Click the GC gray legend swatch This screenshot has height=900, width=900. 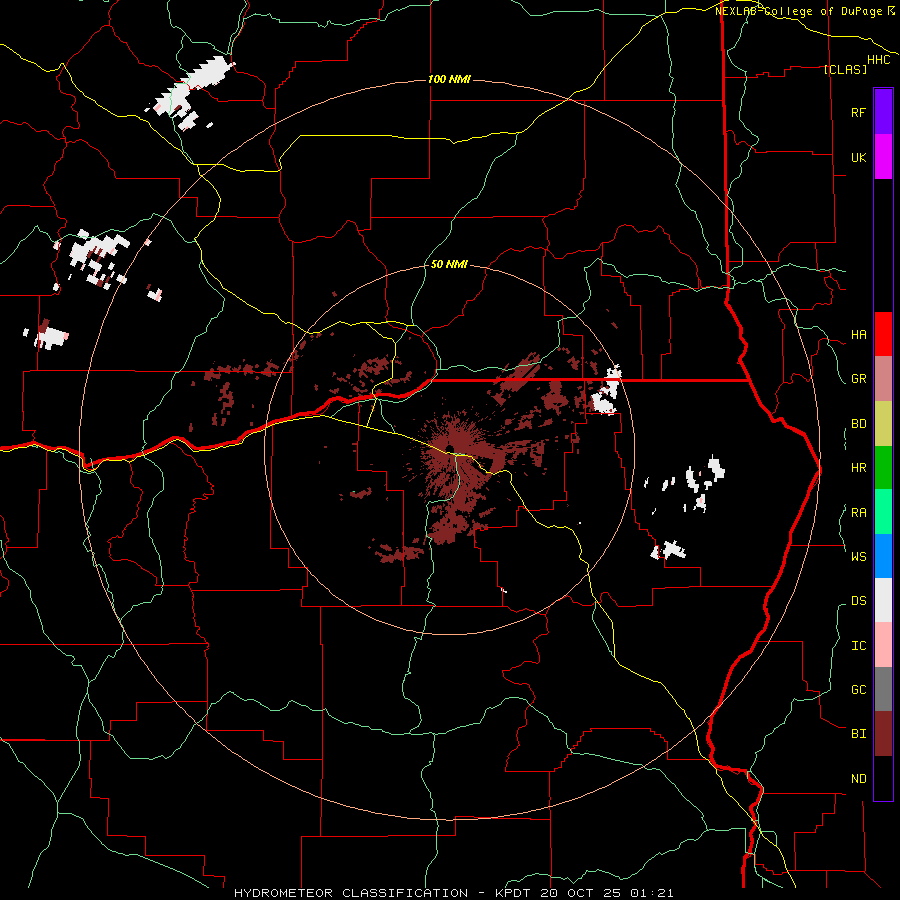(883, 689)
